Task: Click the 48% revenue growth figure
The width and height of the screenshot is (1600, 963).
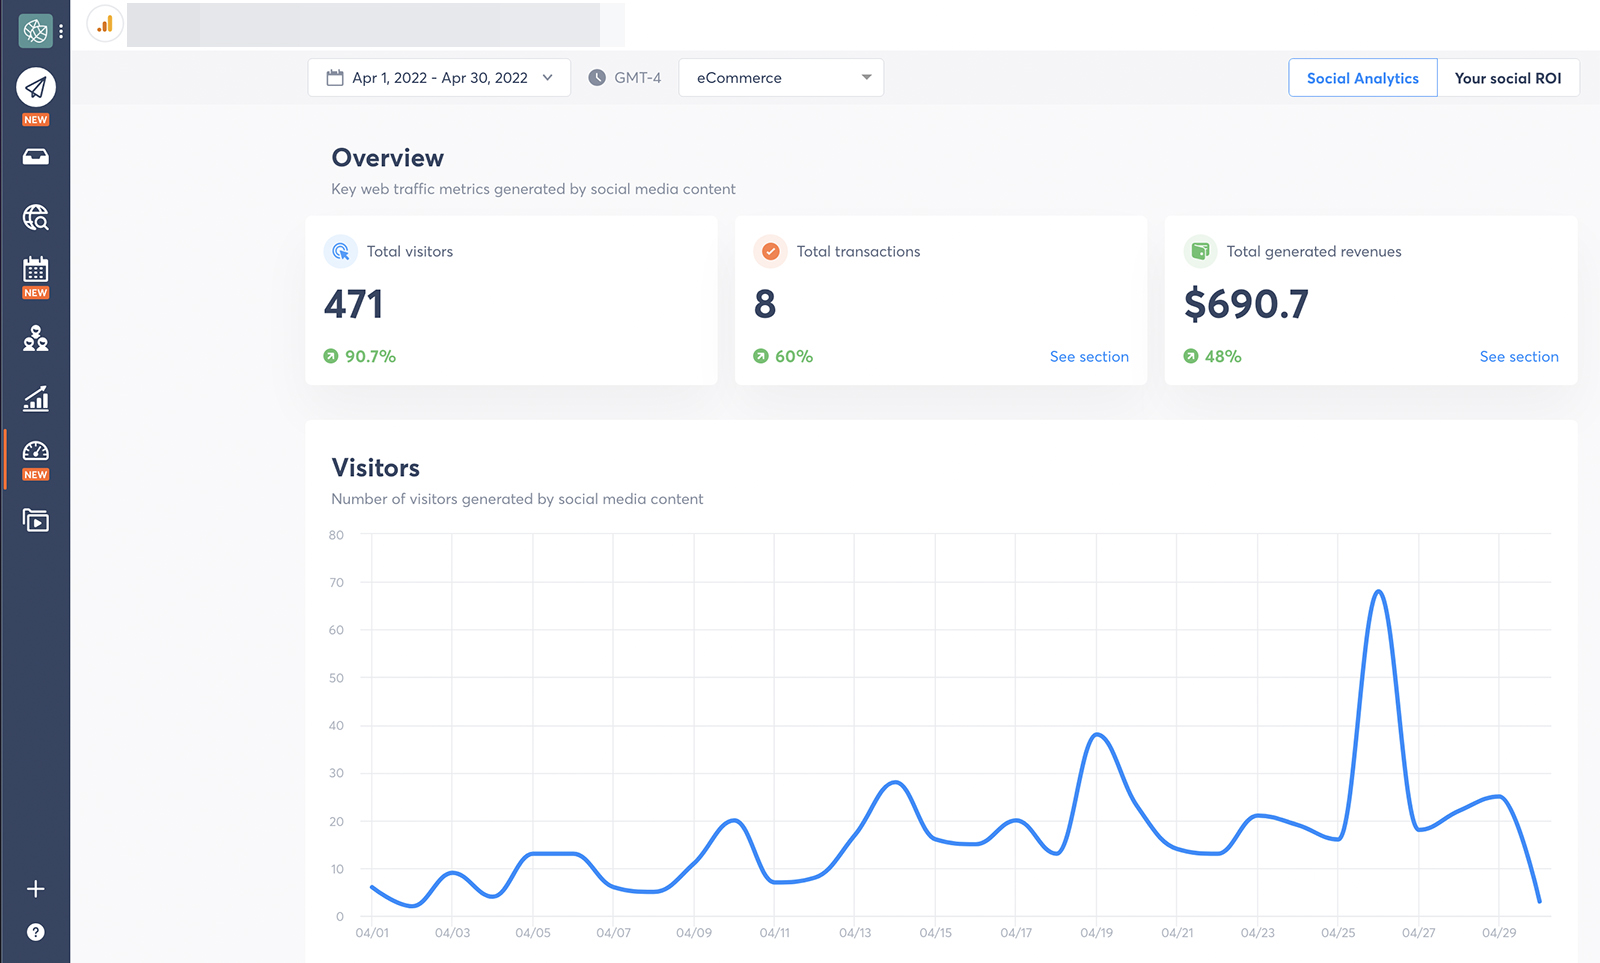Action: (1223, 356)
